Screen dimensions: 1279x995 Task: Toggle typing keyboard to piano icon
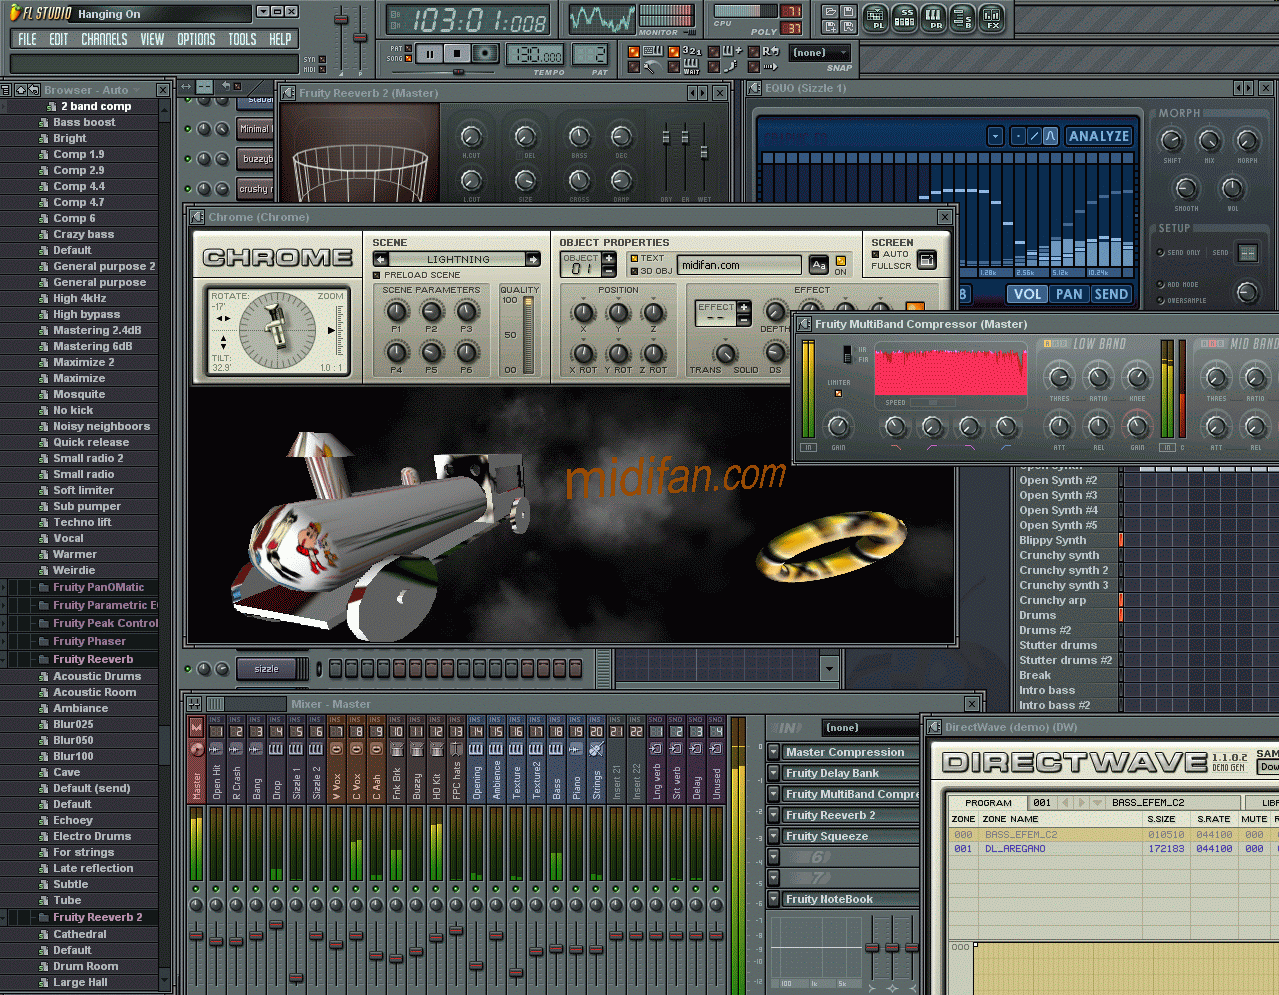point(652,51)
